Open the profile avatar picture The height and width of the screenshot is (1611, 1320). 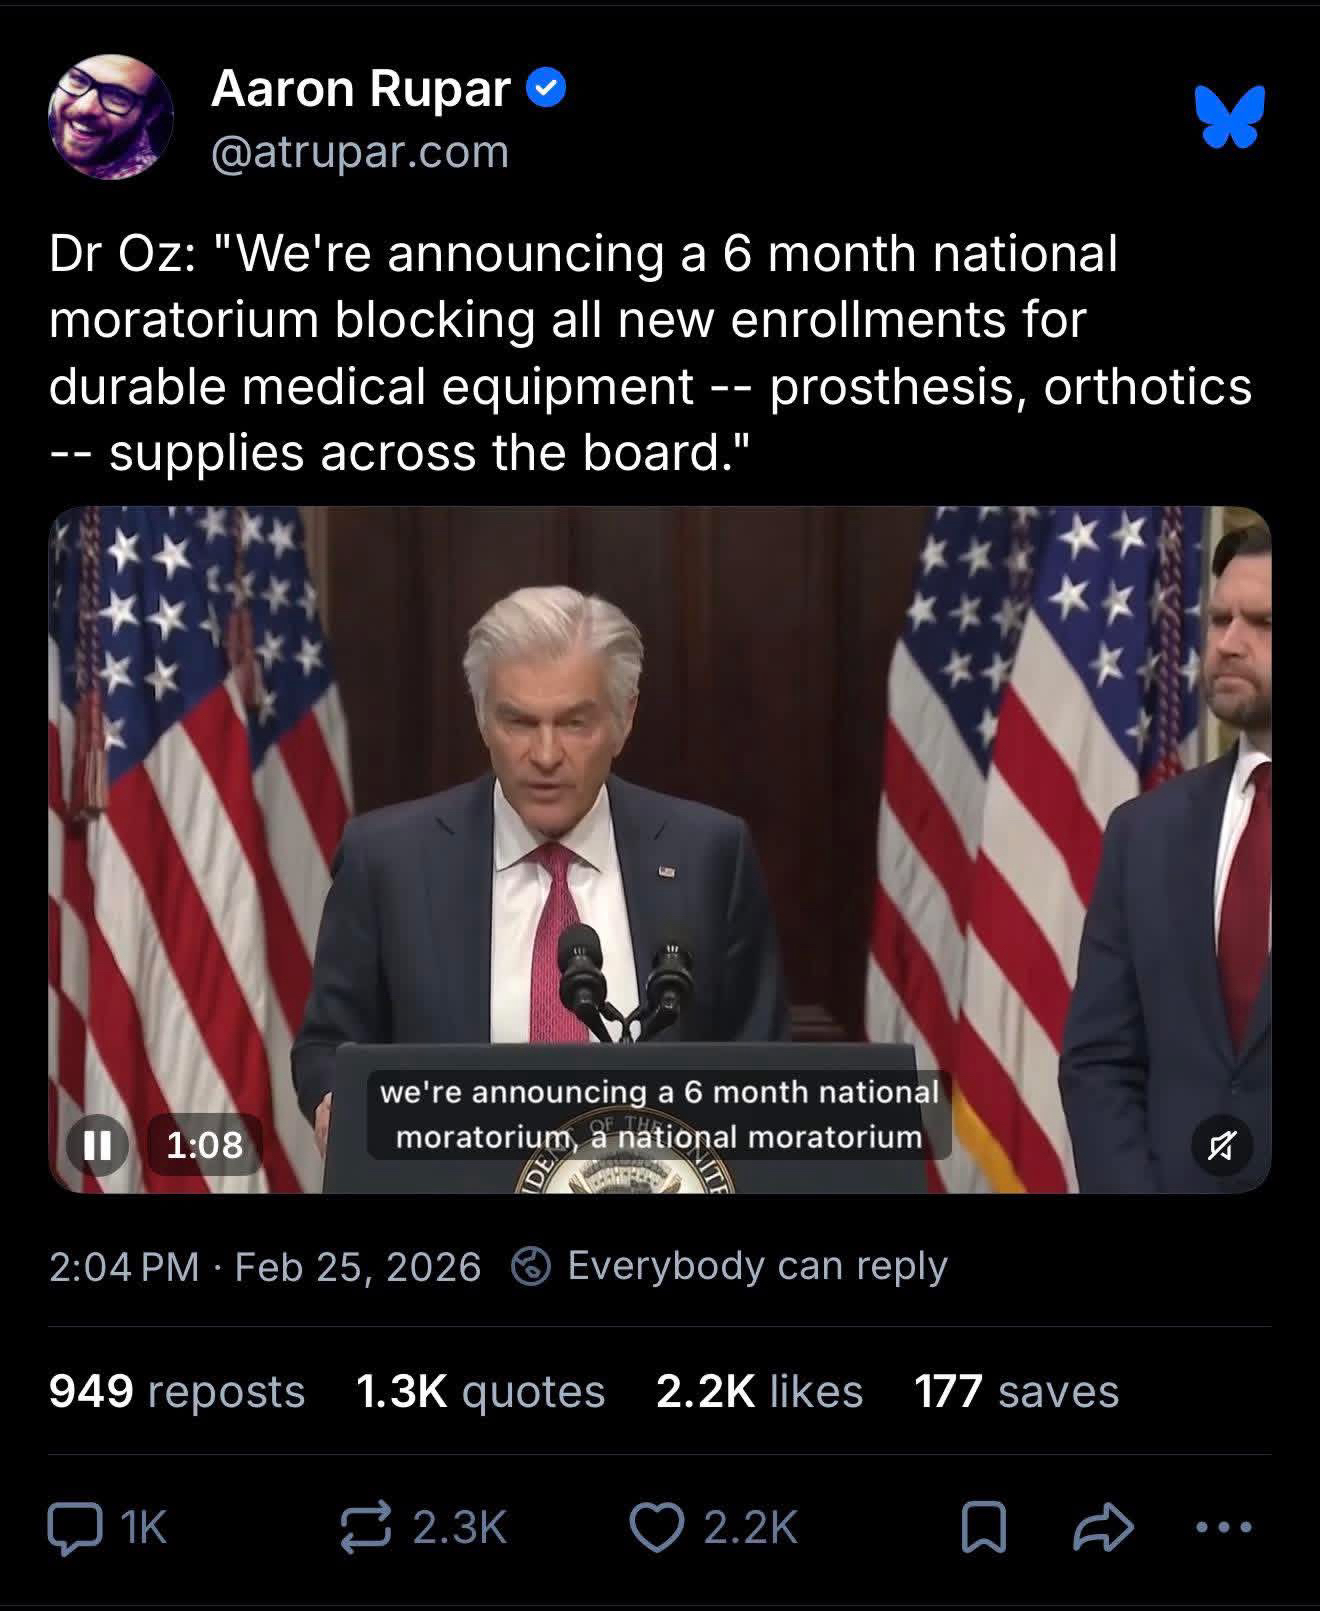(111, 116)
